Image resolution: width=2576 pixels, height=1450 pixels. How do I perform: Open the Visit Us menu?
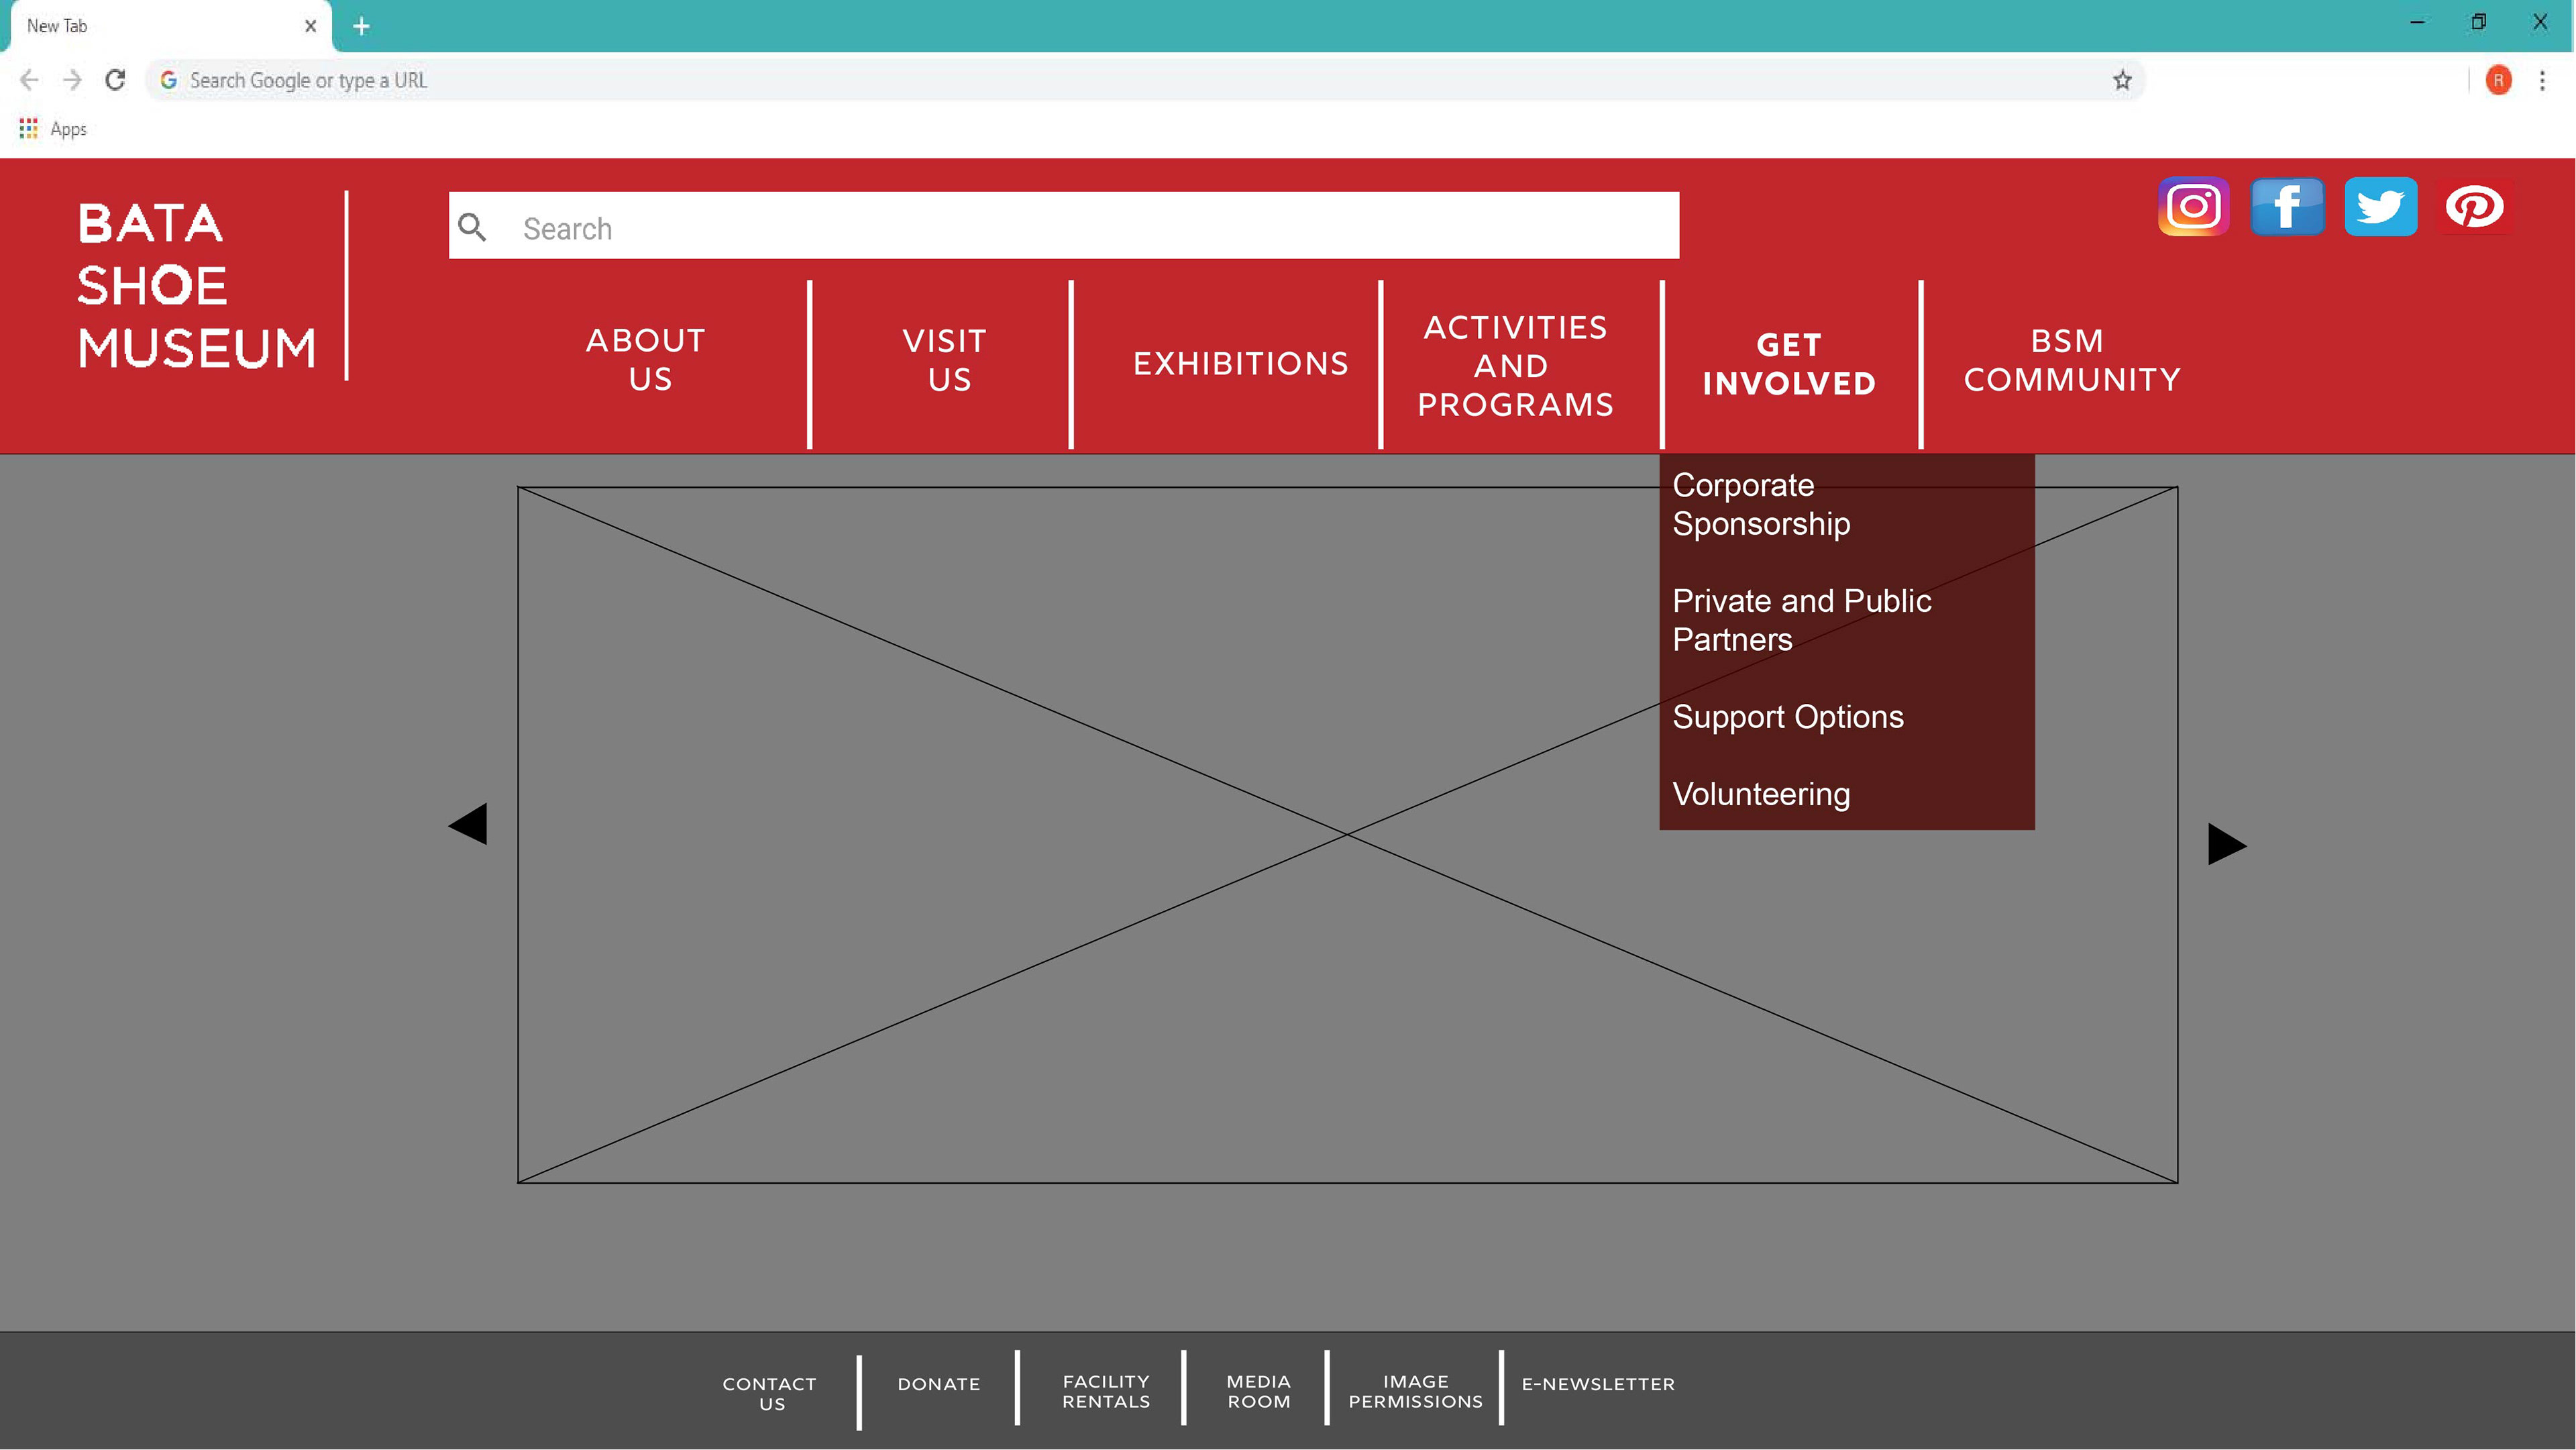tap(945, 360)
